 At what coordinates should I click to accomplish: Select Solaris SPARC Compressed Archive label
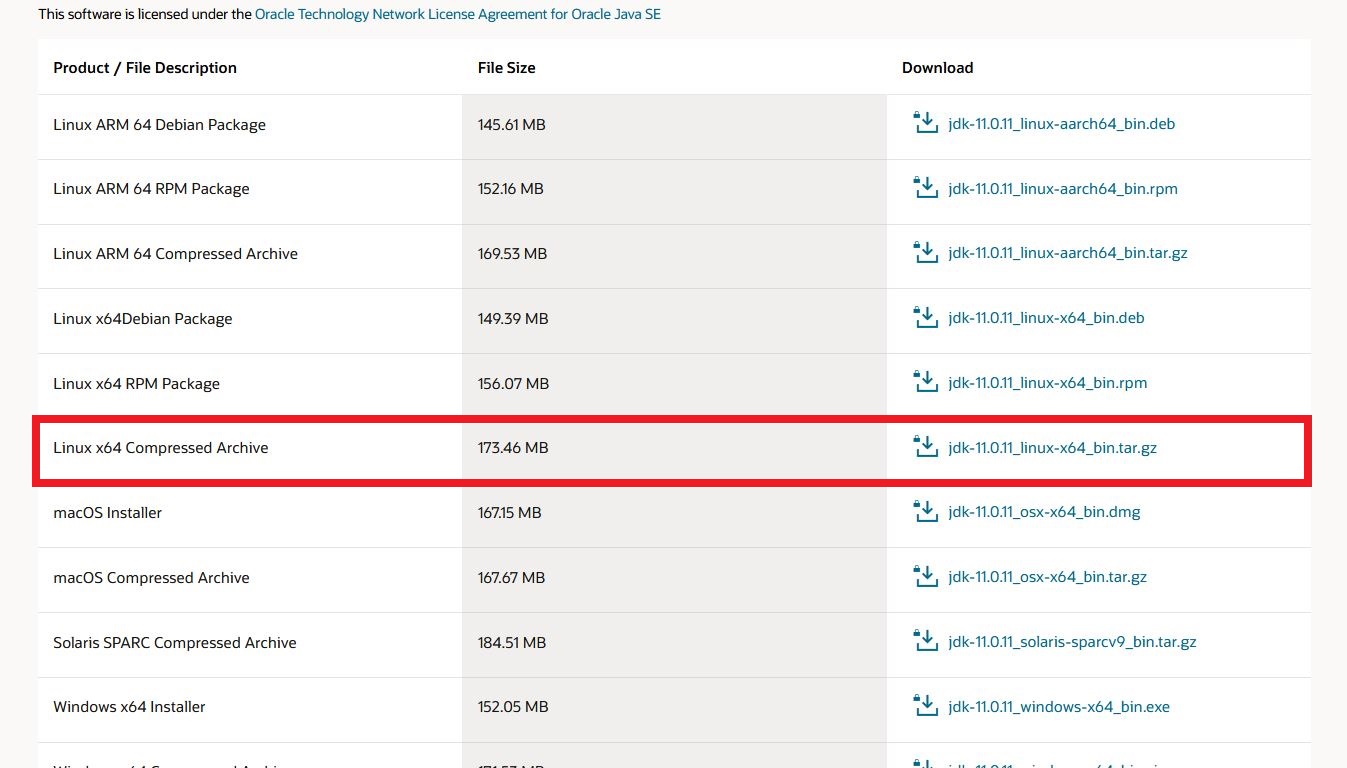[x=175, y=643]
